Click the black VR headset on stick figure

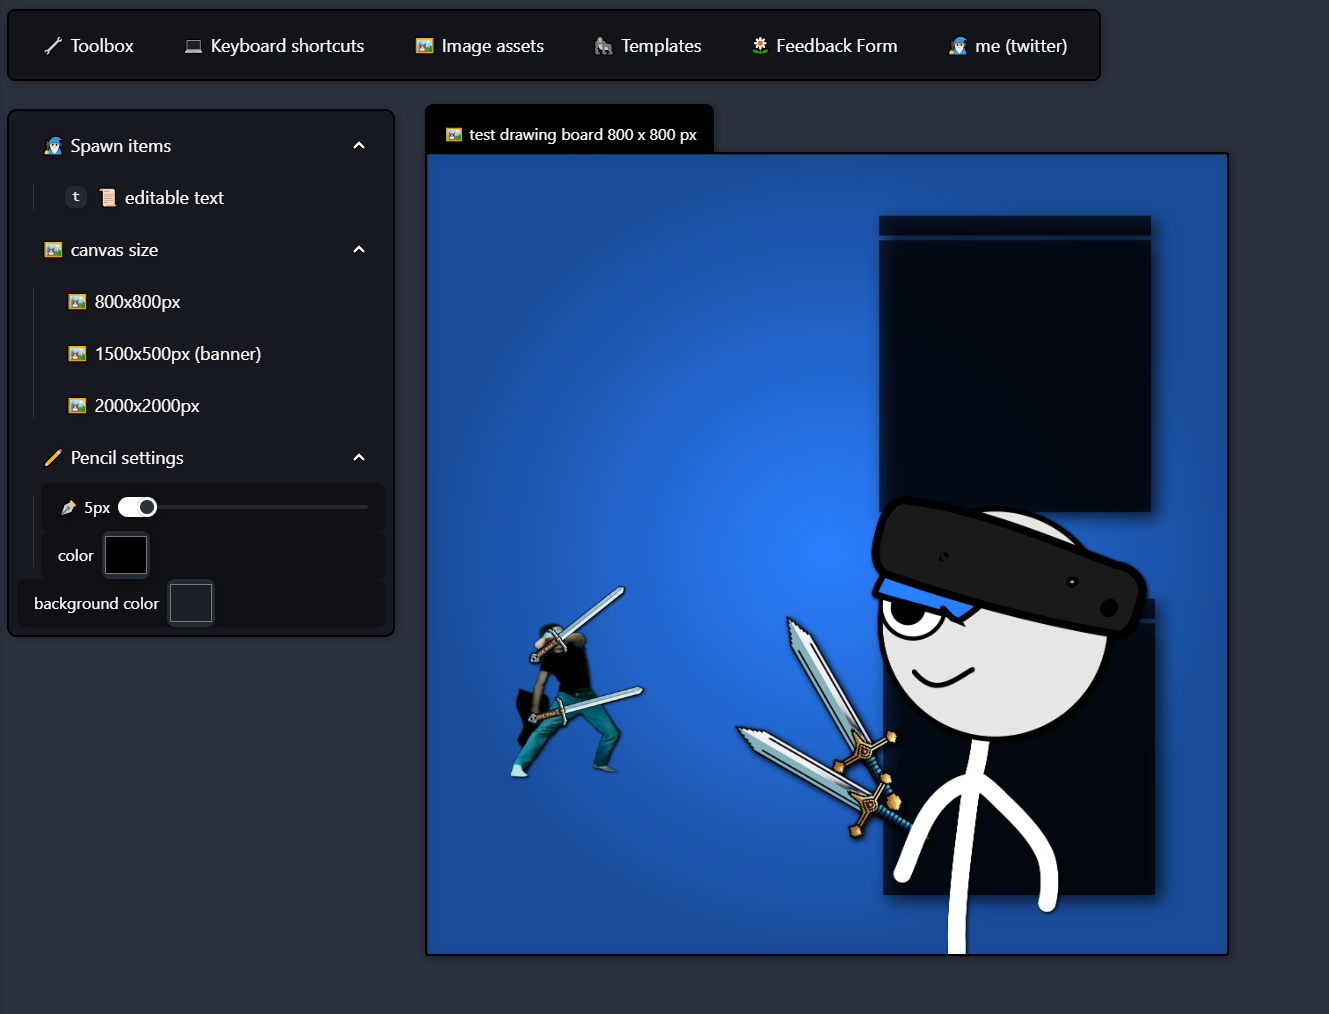(1008, 566)
